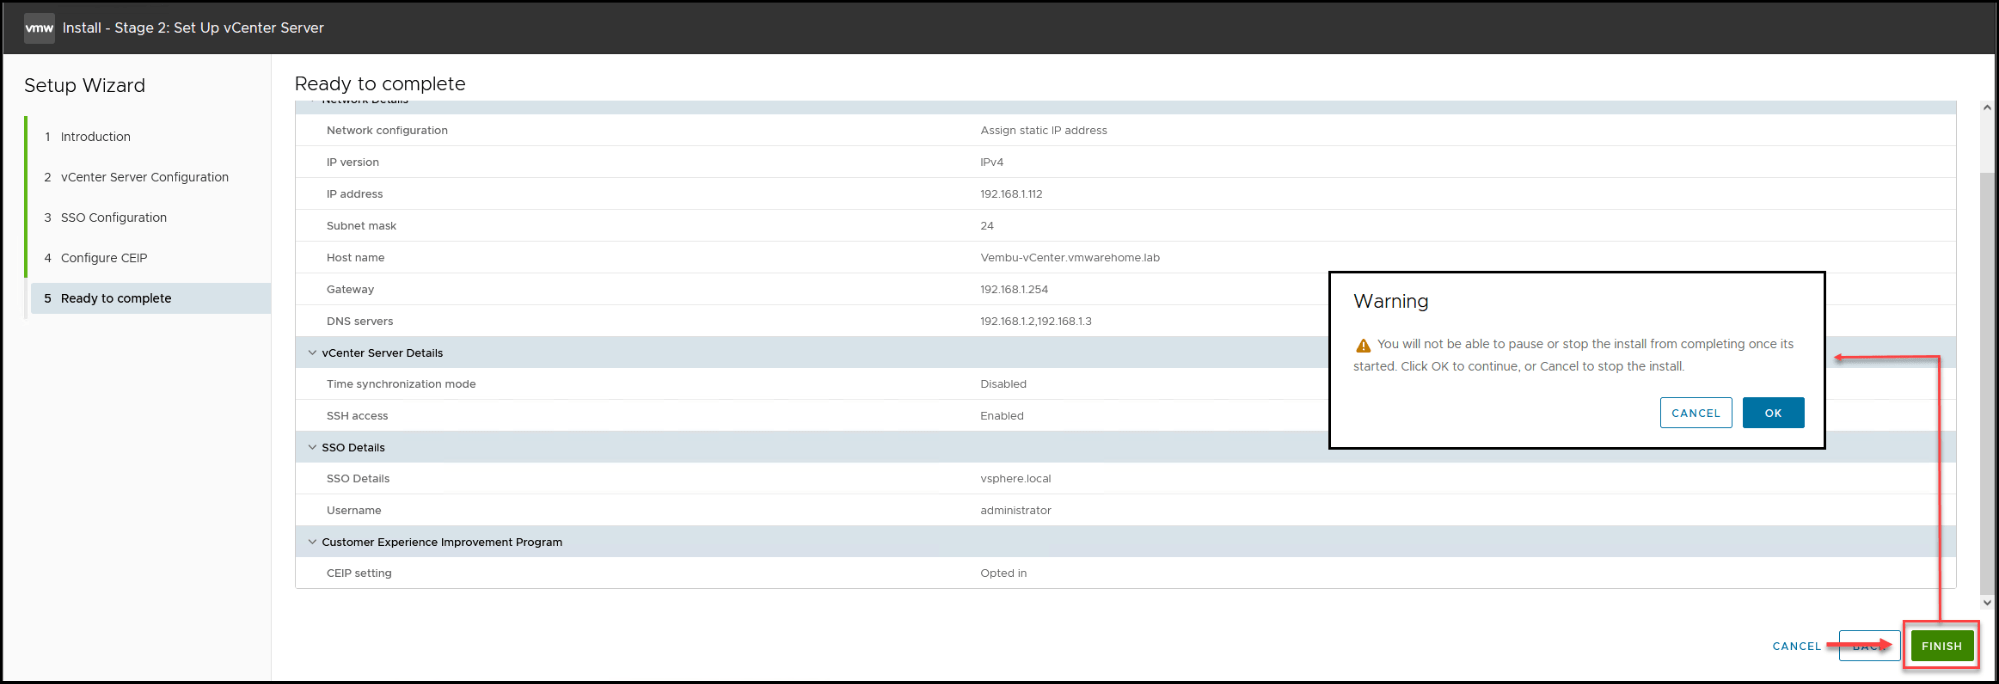The image size is (1999, 684).
Task: Click the vmw logo in the title bar
Action: 39,28
